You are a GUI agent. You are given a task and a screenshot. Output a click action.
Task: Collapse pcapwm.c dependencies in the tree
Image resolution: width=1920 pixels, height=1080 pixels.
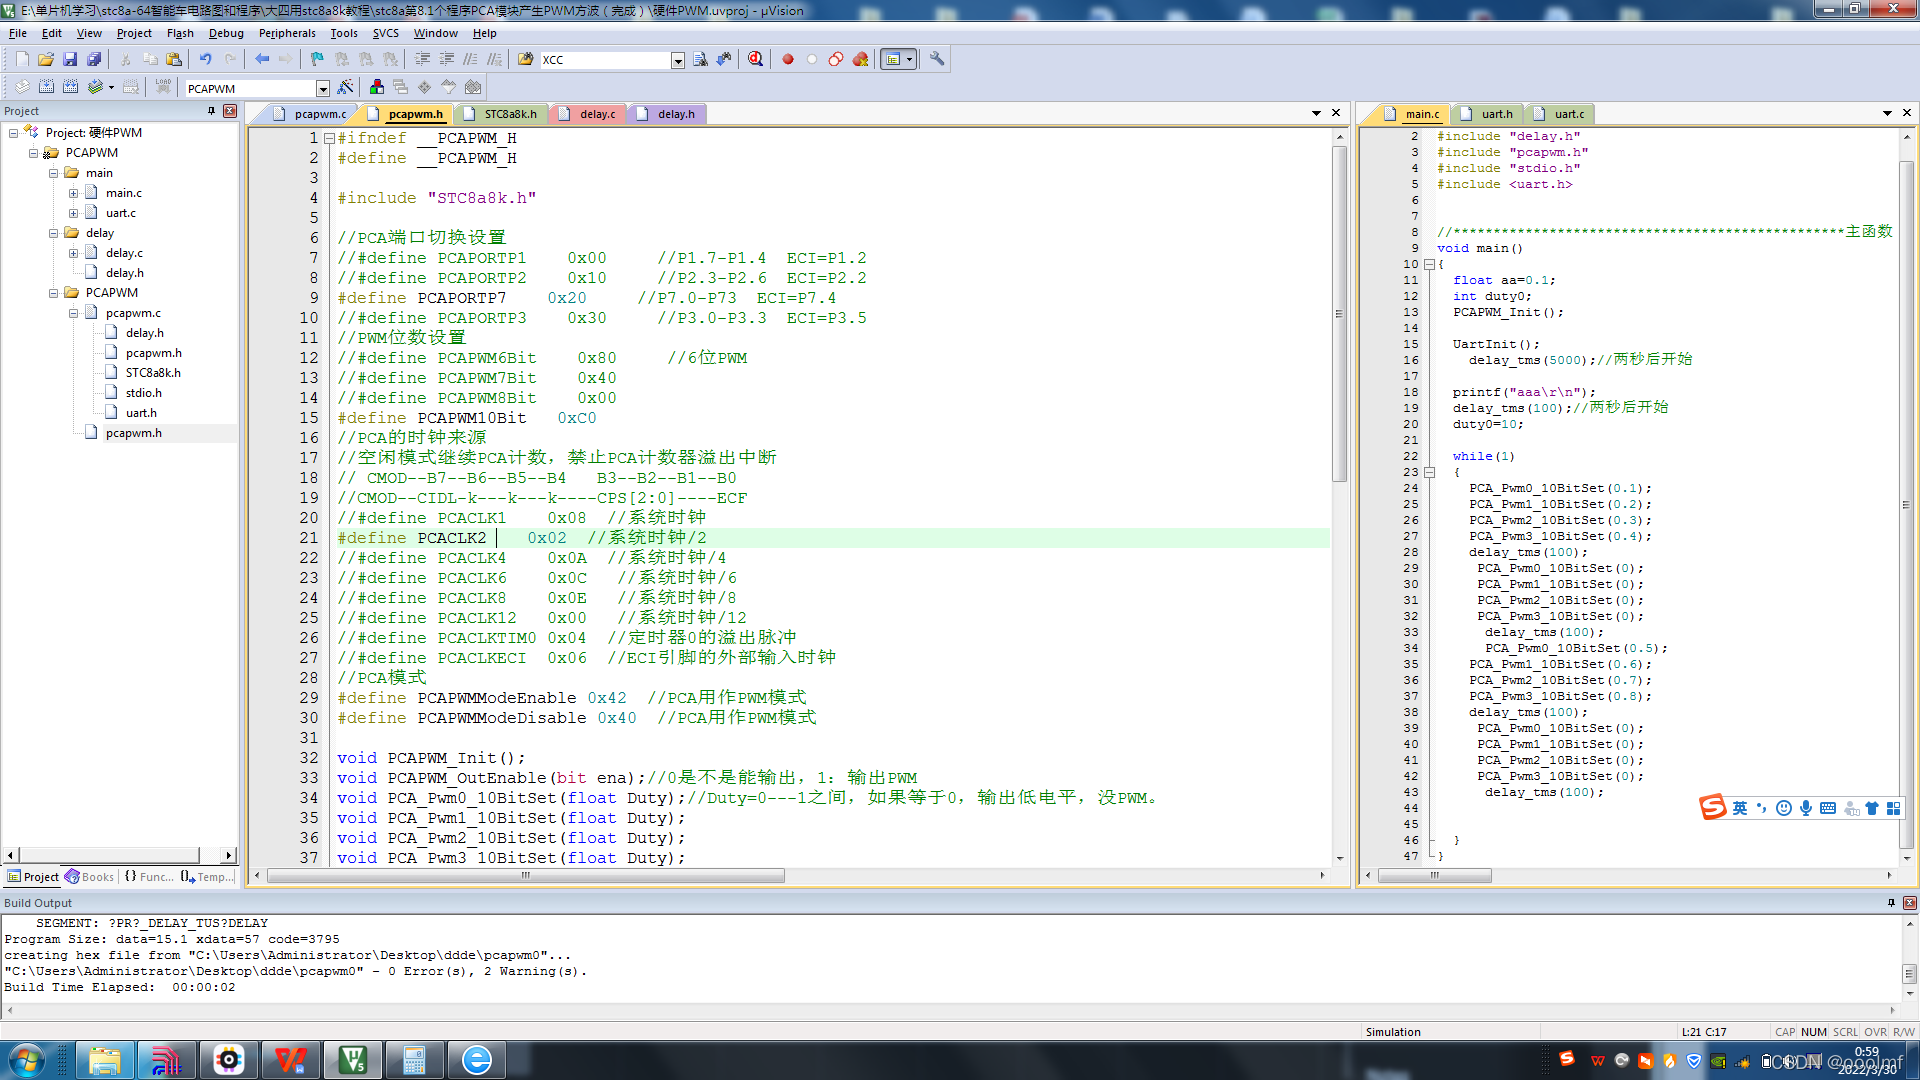73,313
